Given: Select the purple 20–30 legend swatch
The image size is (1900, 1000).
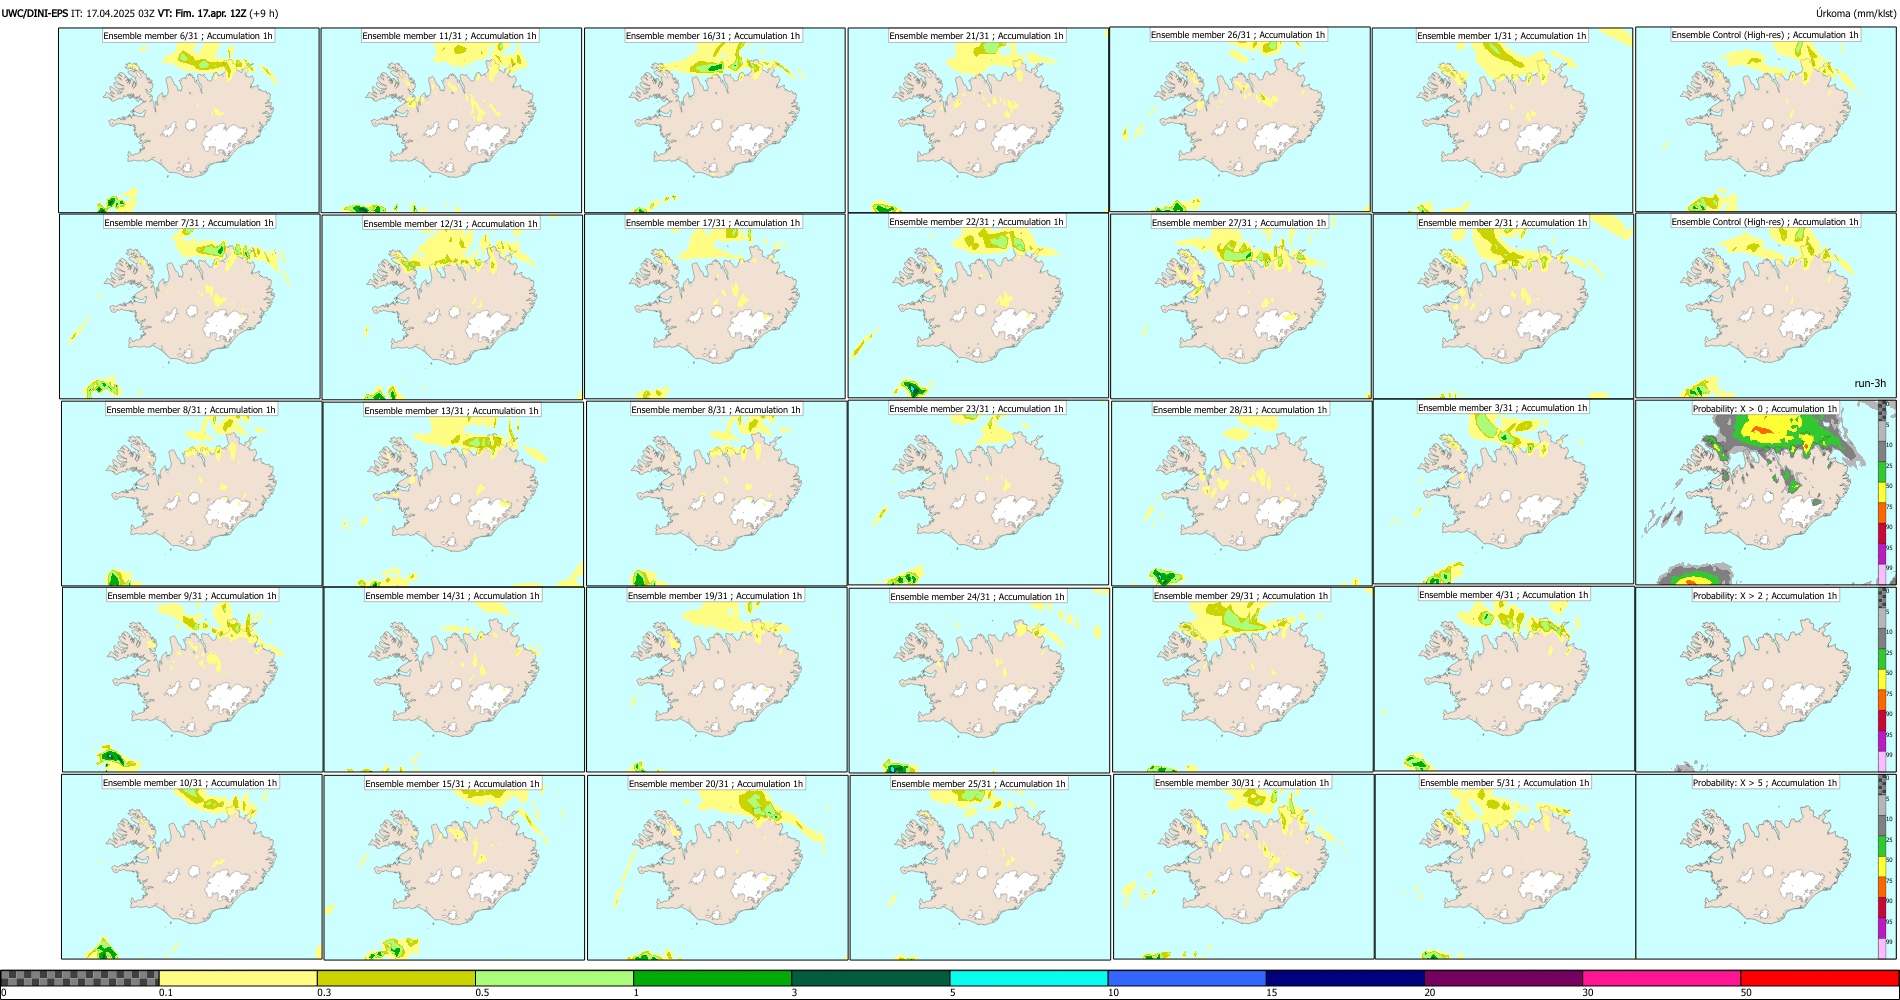Looking at the screenshot, I should pyautogui.click(x=1503, y=978).
